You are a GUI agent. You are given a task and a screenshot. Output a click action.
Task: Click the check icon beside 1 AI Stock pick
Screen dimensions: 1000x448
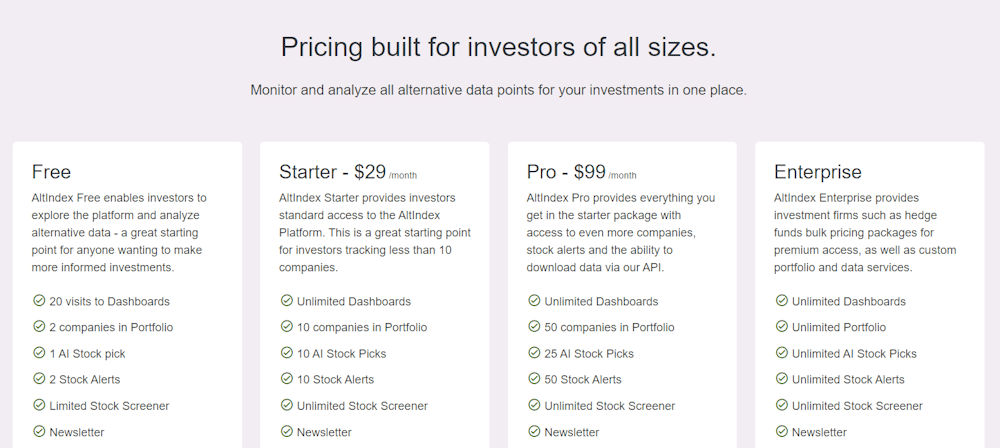[x=39, y=353]
